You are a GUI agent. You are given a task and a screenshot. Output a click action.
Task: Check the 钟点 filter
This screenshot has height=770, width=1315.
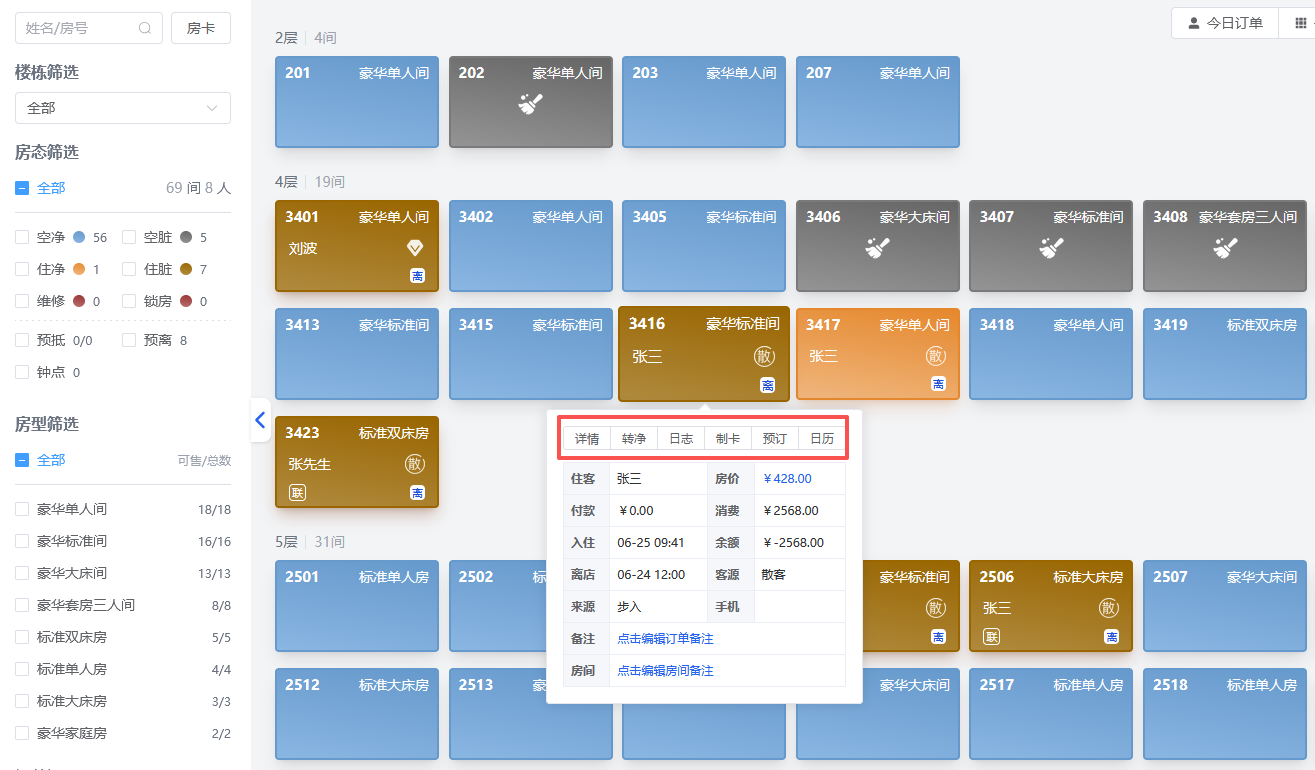22,372
